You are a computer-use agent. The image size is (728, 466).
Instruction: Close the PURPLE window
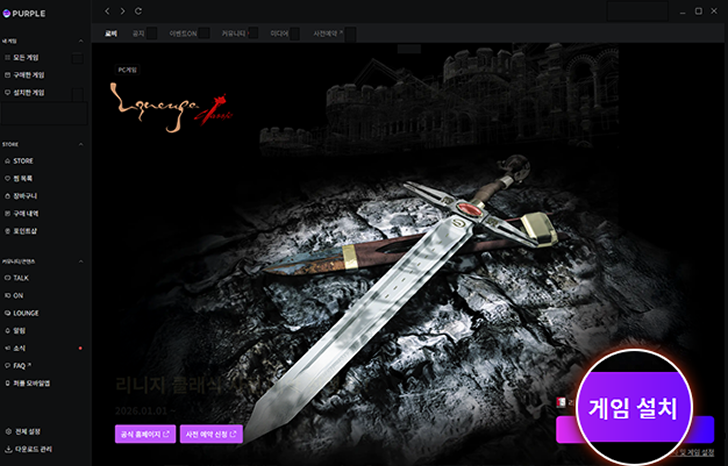coord(714,11)
